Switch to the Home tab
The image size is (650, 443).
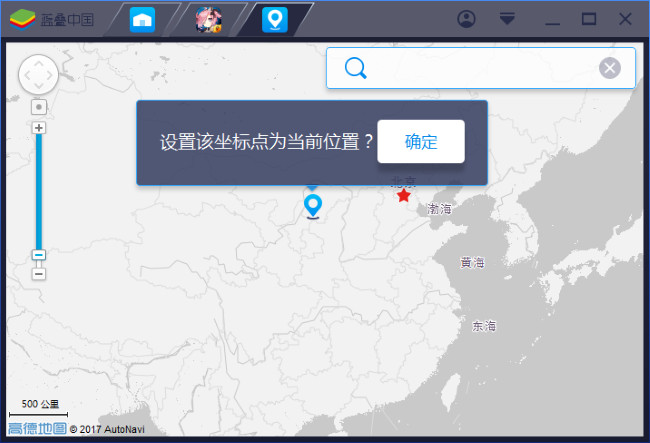144,19
